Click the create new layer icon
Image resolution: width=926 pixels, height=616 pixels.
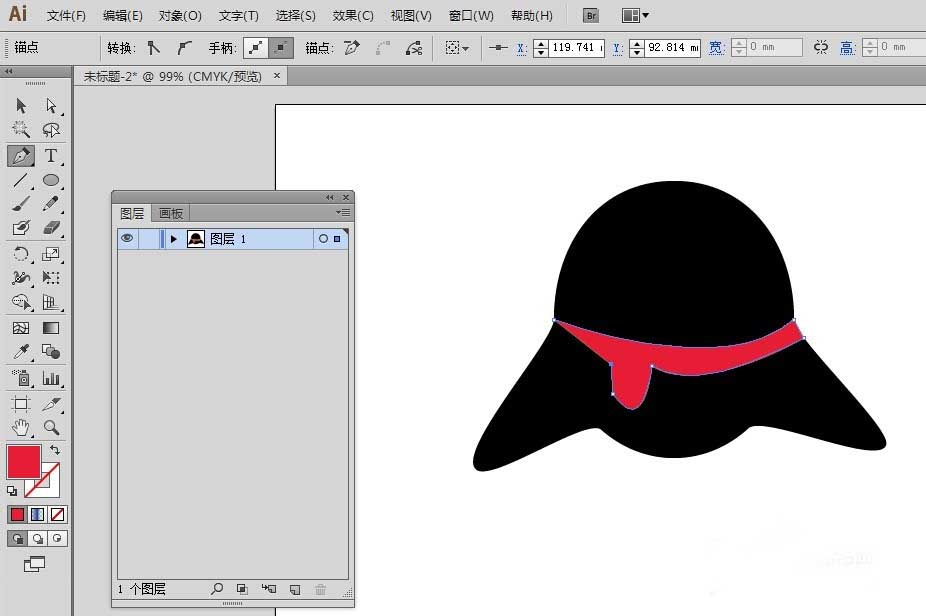click(295, 590)
